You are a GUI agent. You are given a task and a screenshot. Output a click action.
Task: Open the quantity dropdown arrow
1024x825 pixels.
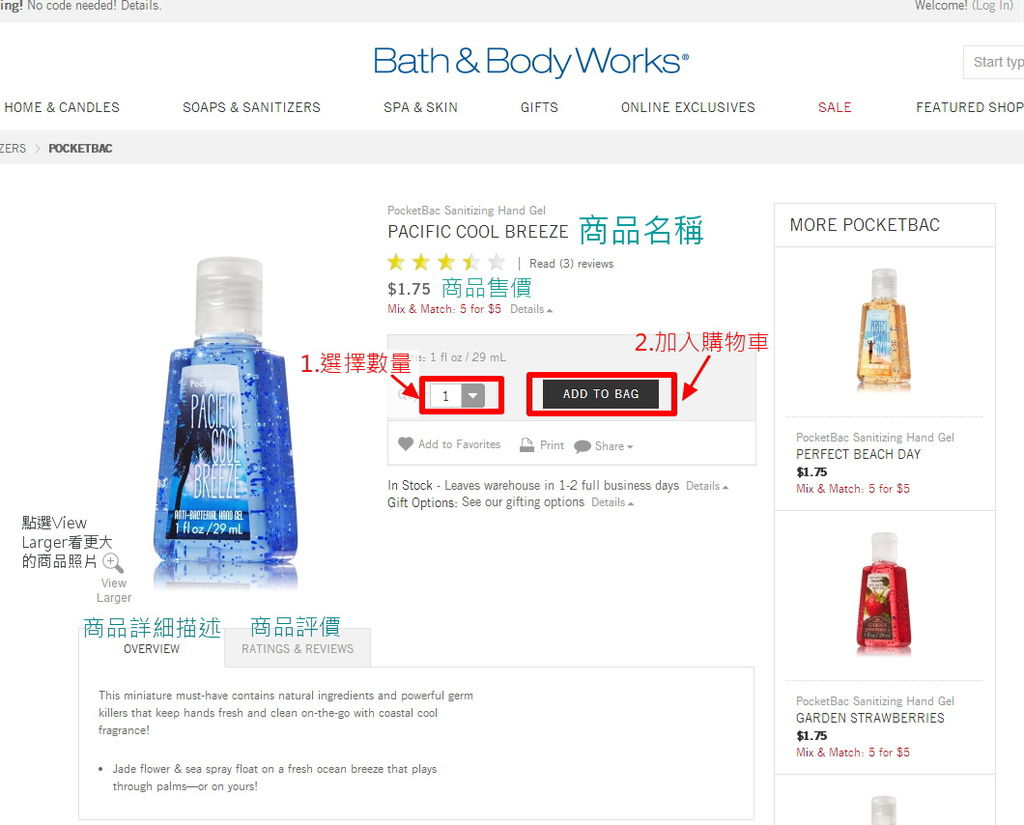473,395
